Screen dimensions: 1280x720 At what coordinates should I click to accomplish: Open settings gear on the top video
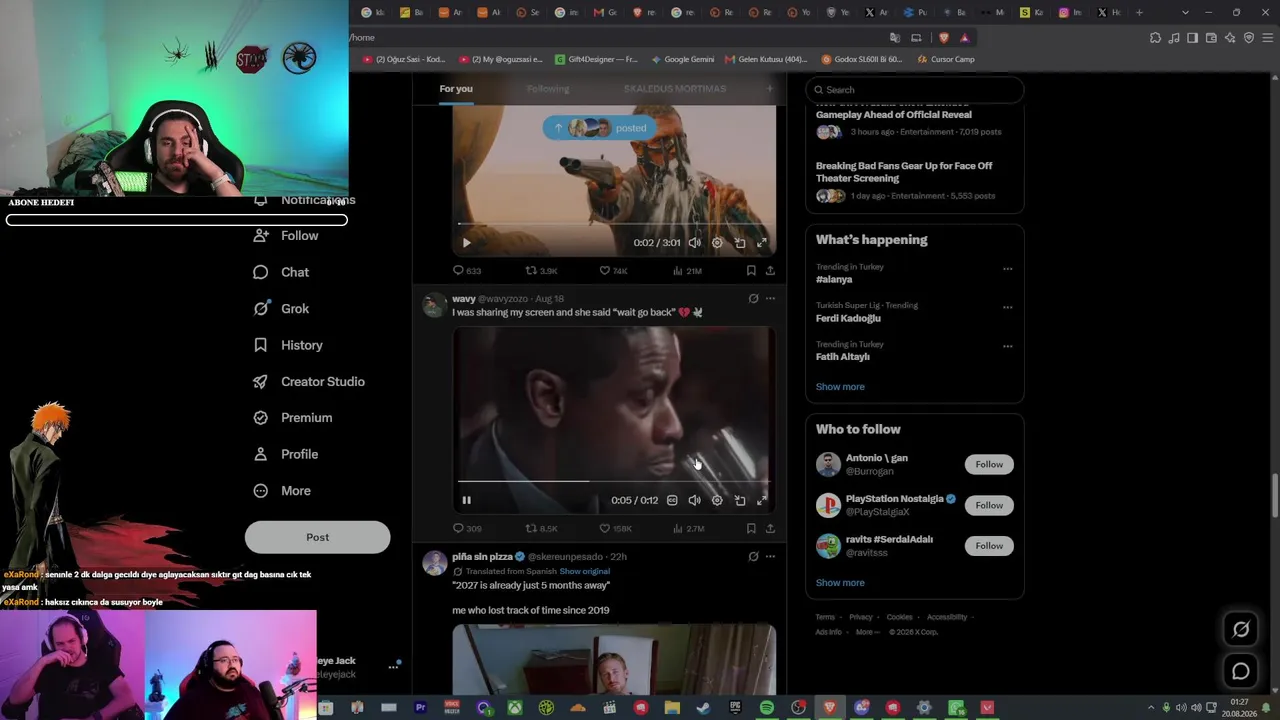(717, 243)
